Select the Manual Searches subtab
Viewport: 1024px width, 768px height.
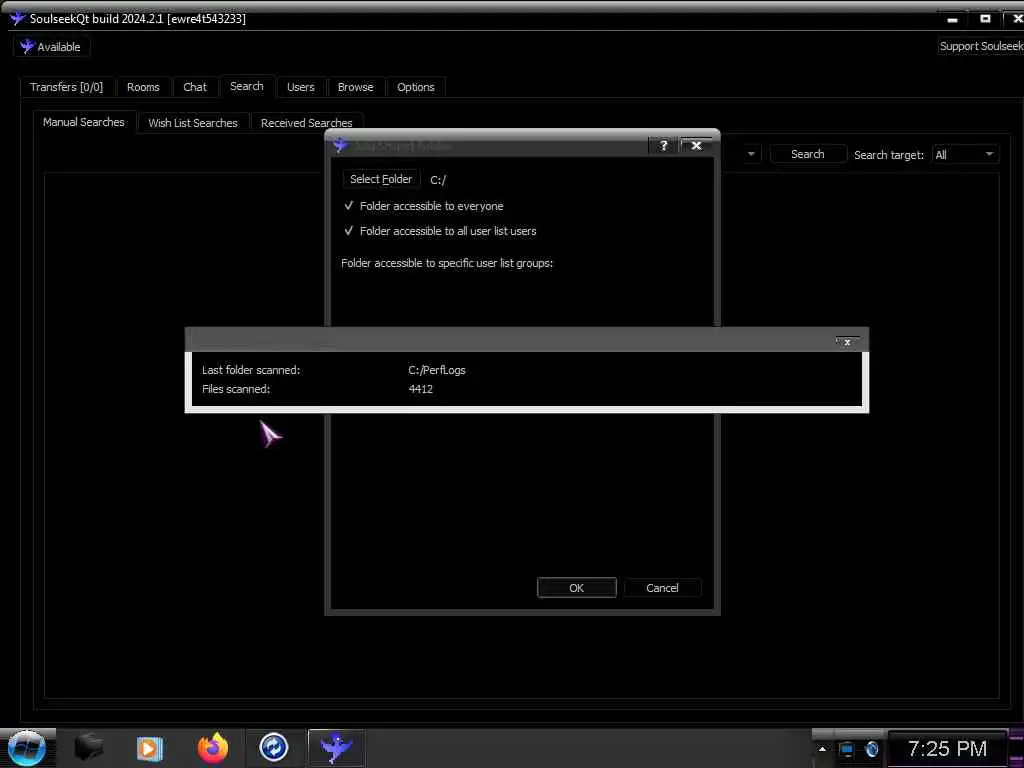[x=84, y=122]
